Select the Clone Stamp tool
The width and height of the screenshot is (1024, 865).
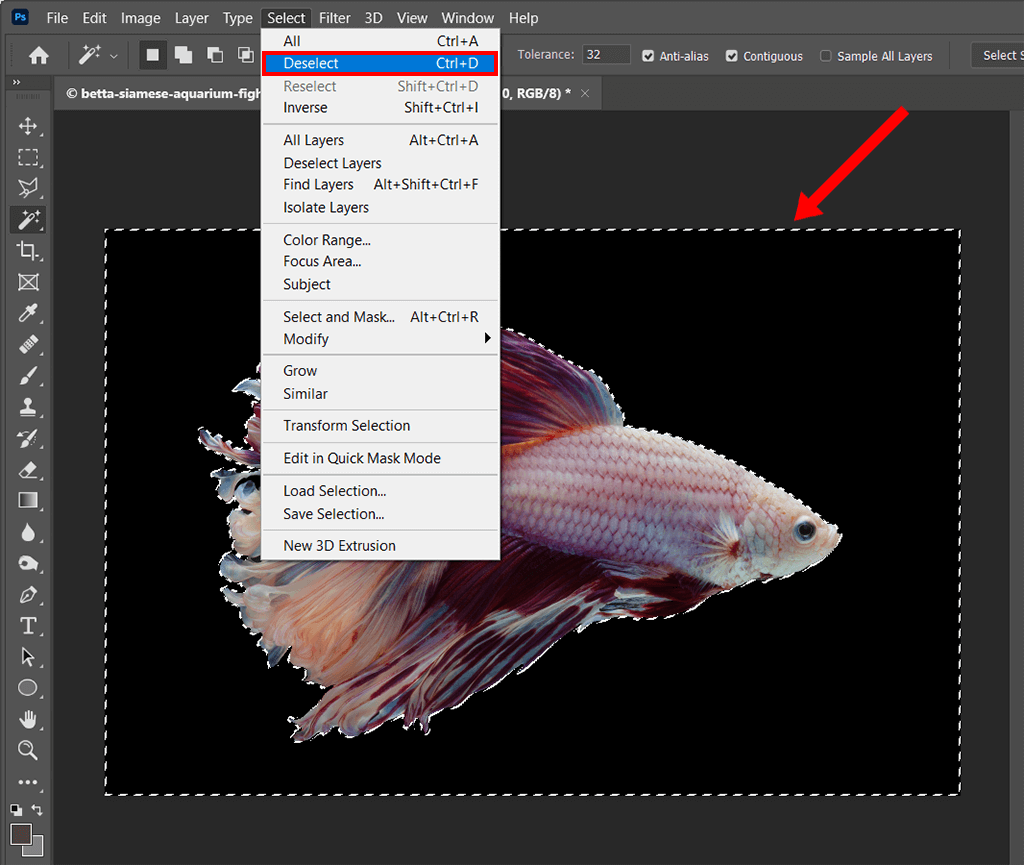click(x=27, y=407)
